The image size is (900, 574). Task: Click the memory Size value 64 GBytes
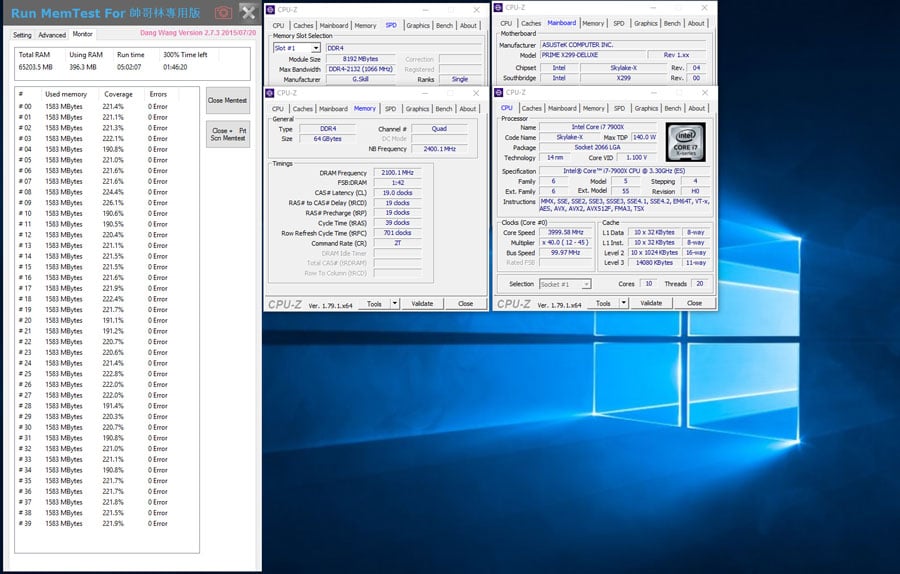pyautogui.click(x=327, y=139)
